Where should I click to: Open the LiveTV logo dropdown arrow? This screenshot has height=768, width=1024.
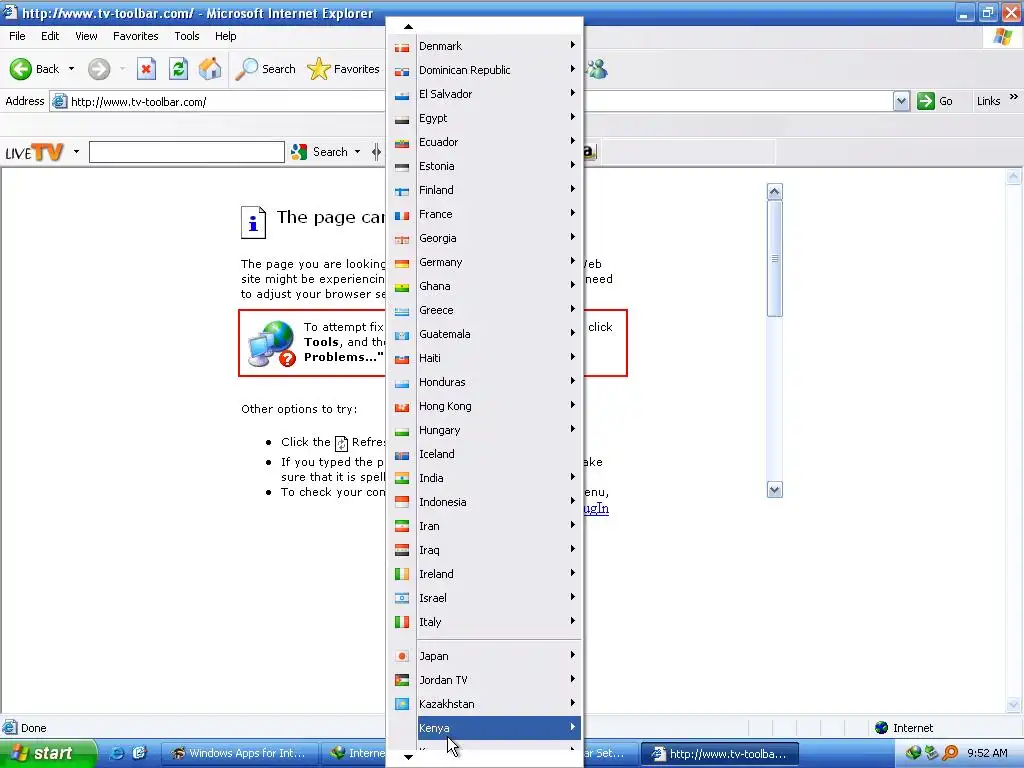coord(76,152)
